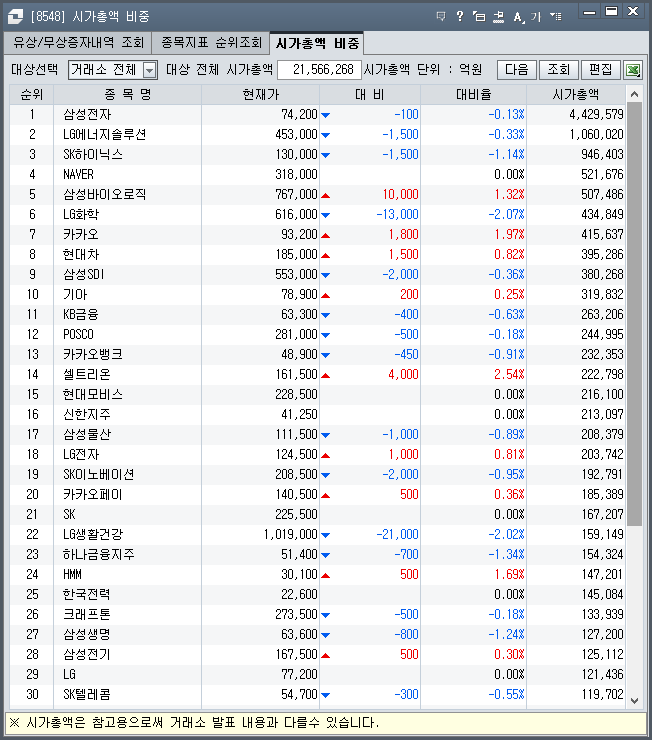Click the detach window icon
This screenshot has width=652, height=740.
(479, 17)
